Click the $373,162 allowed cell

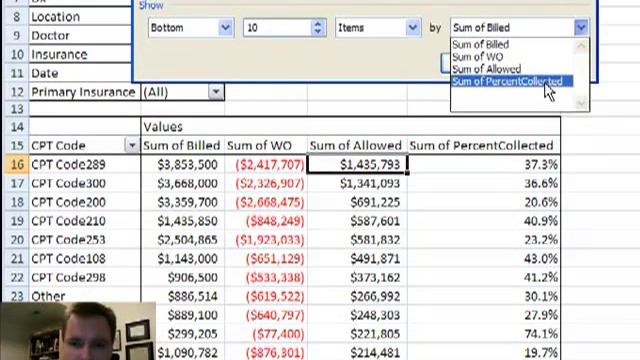(357, 277)
